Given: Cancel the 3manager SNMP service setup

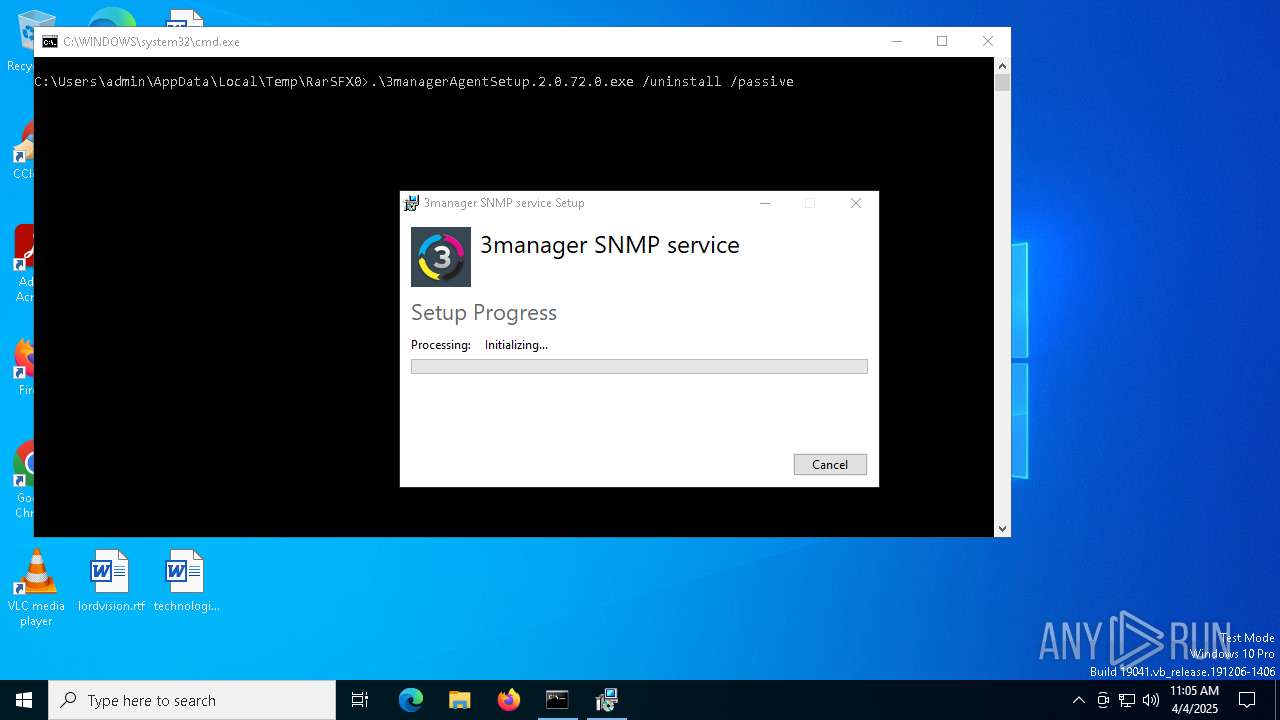Looking at the screenshot, I should [830, 464].
